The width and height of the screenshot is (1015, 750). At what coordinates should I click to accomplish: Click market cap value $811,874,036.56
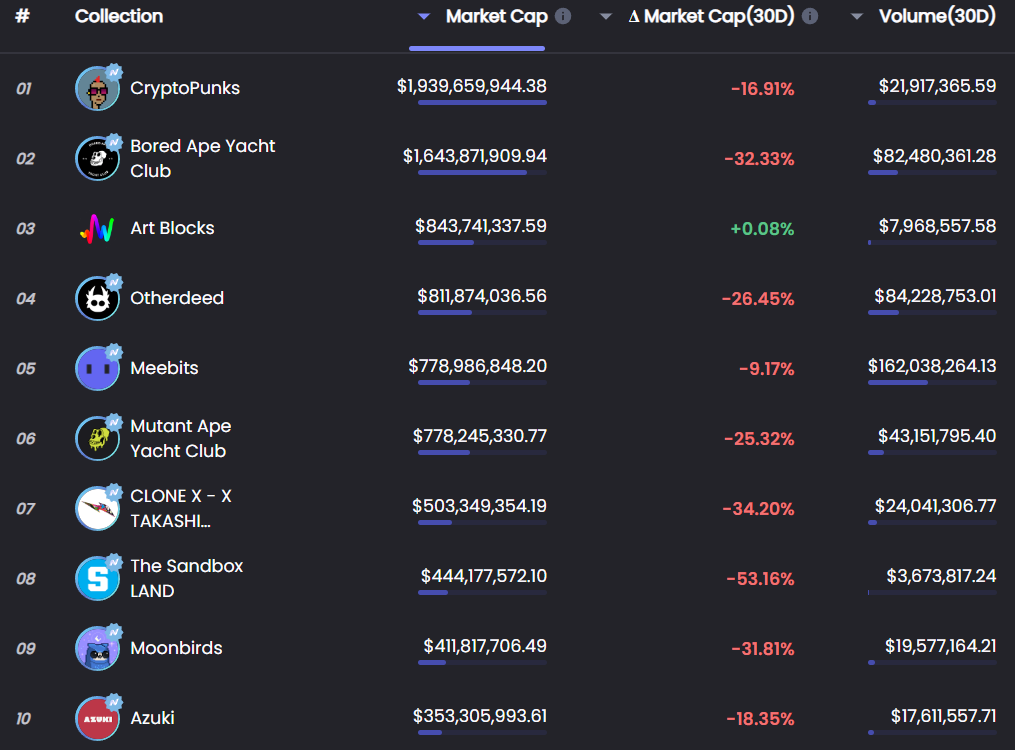tap(482, 296)
